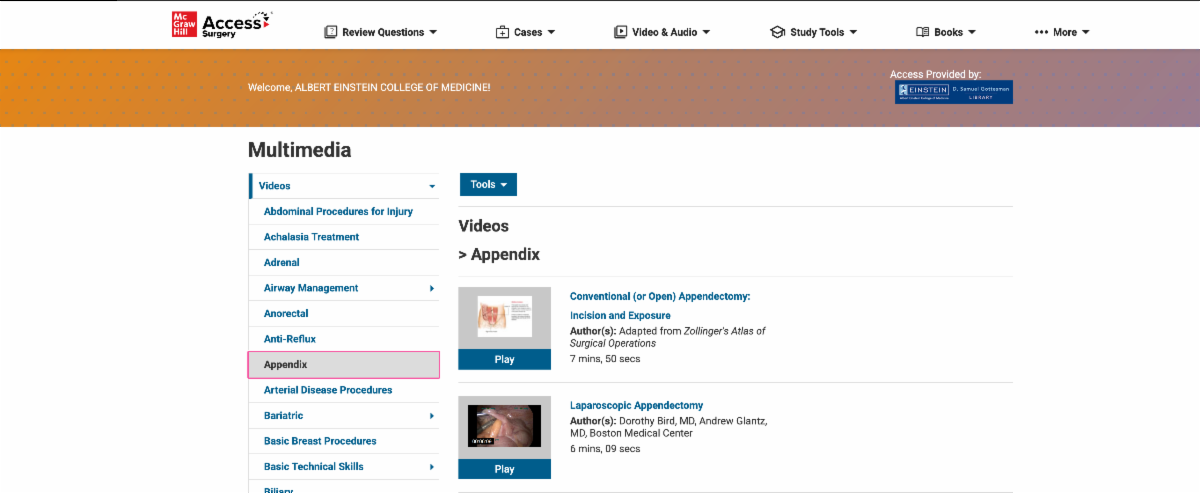The width and height of the screenshot is (1200, 493).
Task: Play the Laparoscopic Appendectomy video
Action: tap(504, 469)
